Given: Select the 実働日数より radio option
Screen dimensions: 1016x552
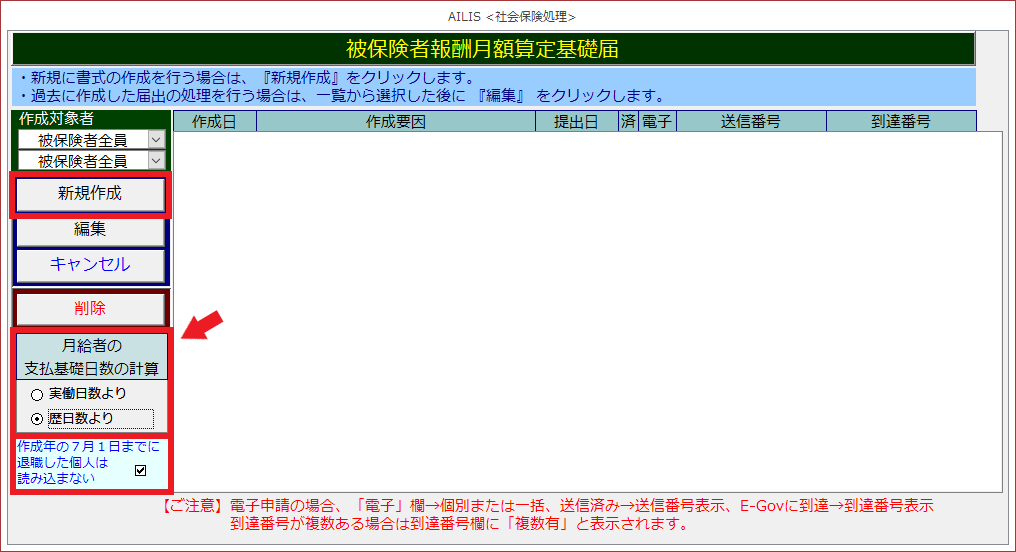Looking at the screenshot, I should [37, 394].
